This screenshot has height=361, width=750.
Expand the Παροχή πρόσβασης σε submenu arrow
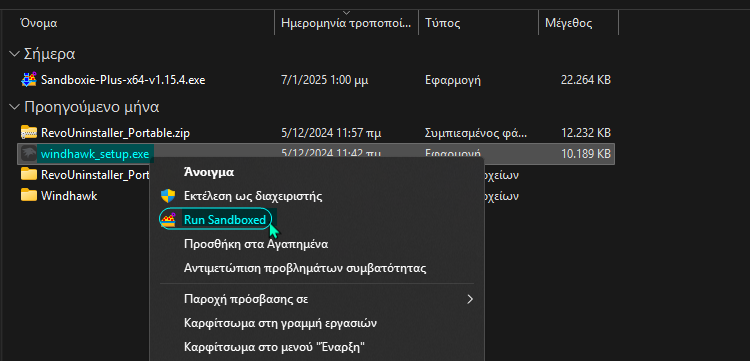470,299
